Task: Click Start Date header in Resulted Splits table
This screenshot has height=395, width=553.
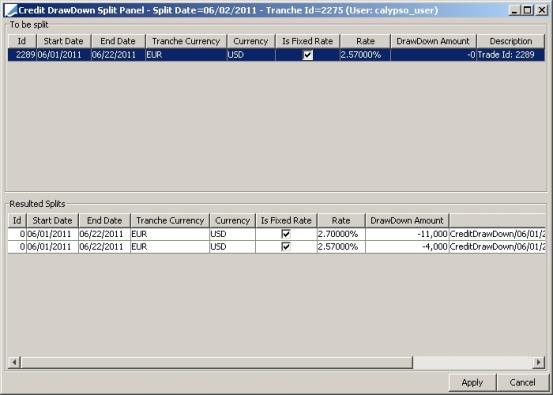Action: pos(52,220)
